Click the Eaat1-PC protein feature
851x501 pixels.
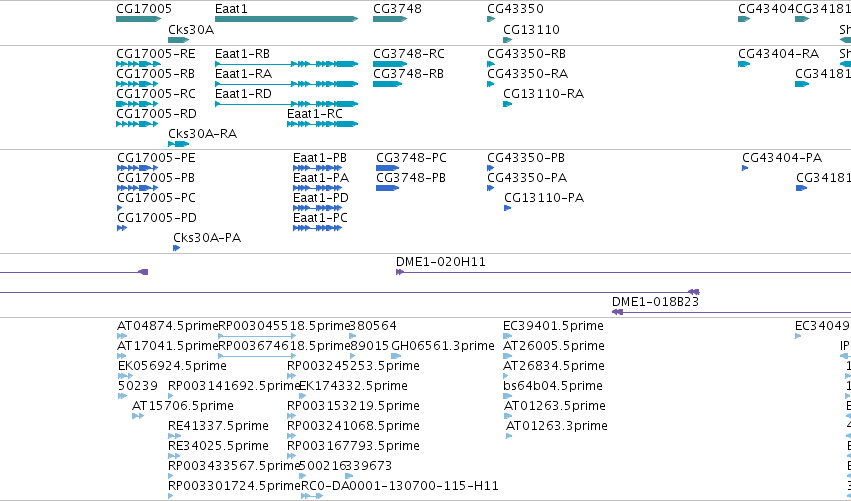[317, 229]
